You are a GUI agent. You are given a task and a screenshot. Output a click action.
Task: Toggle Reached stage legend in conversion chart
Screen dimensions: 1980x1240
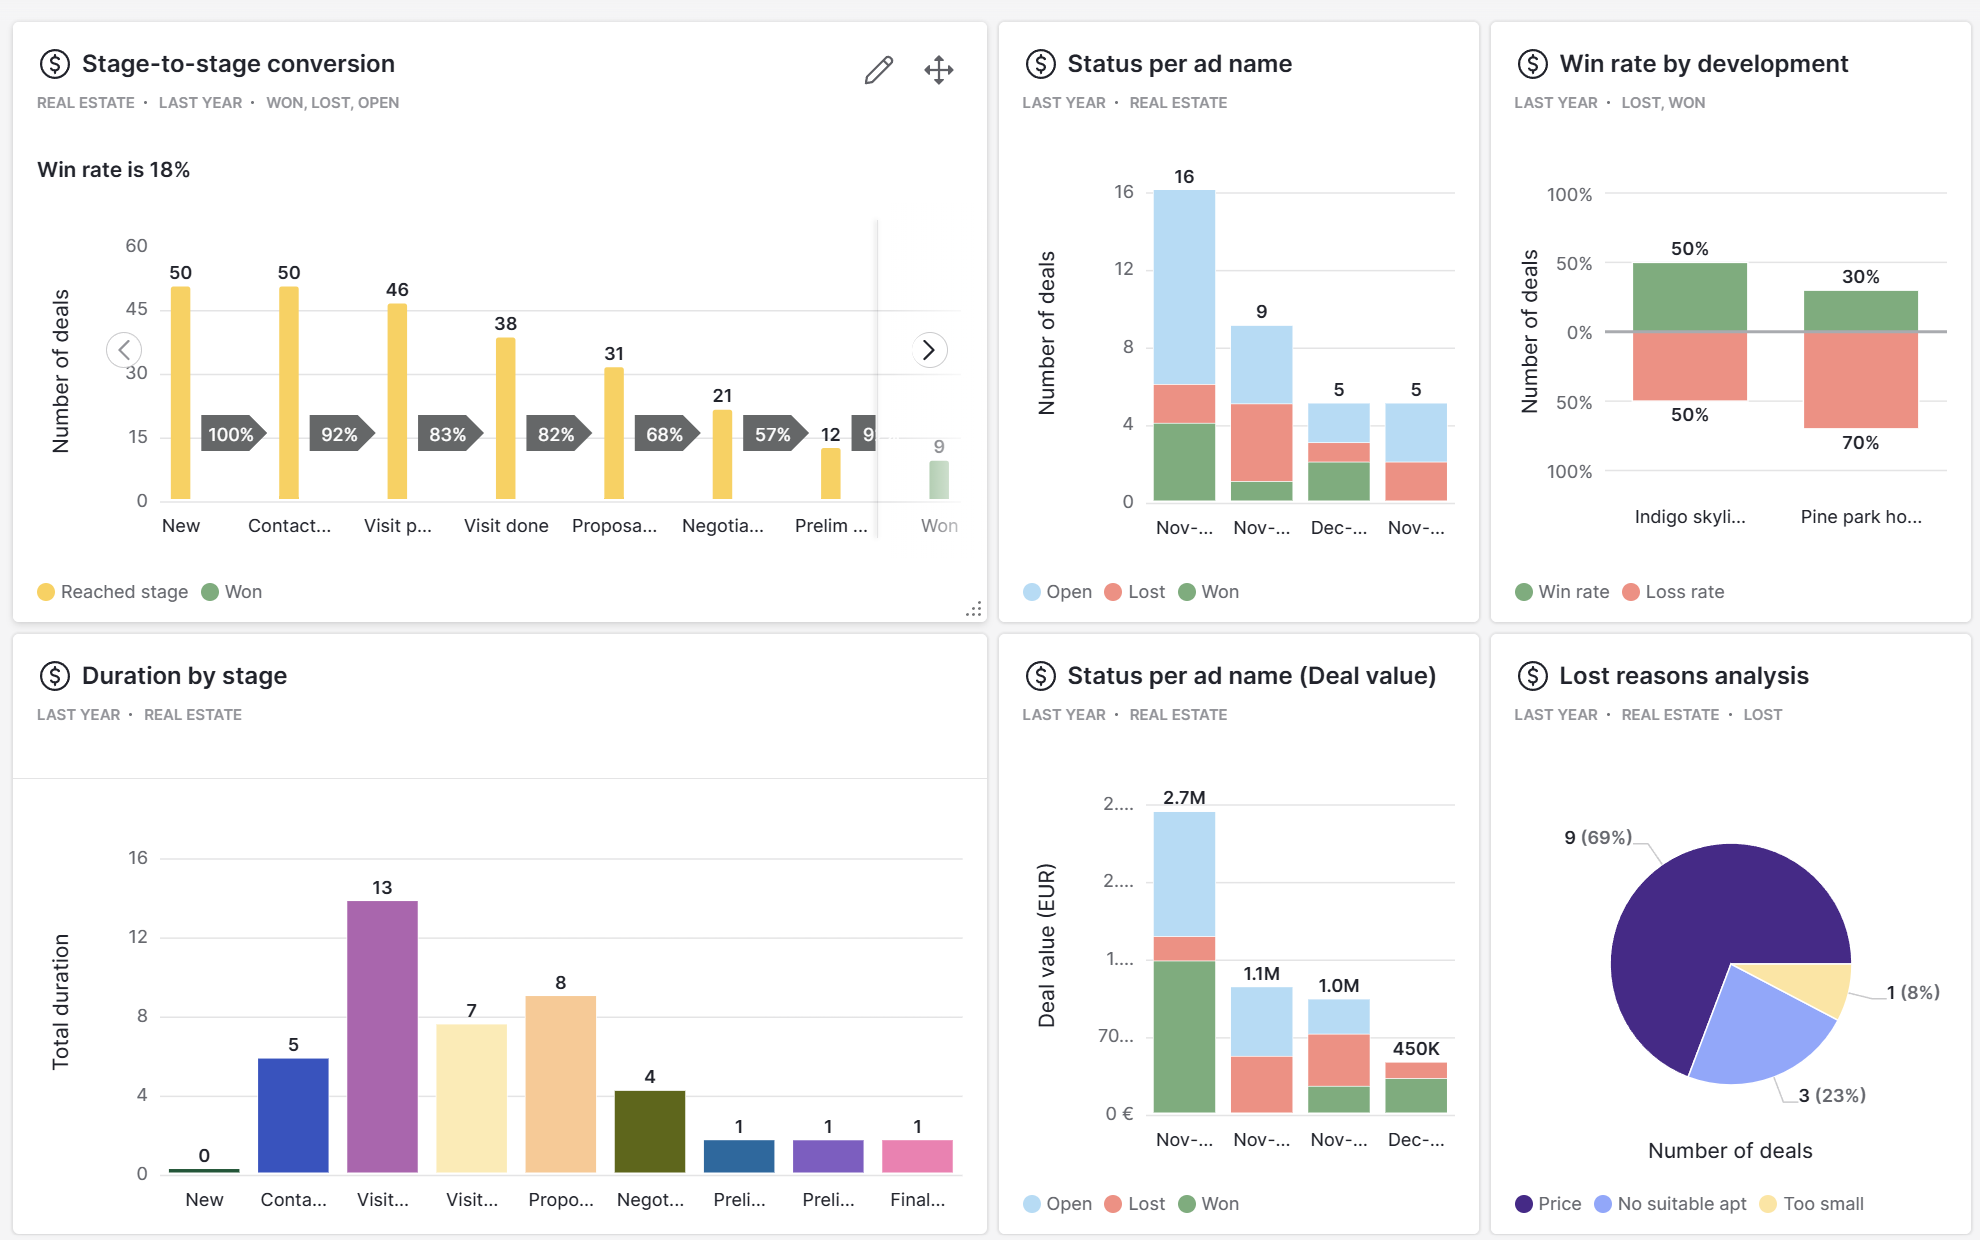113,592
